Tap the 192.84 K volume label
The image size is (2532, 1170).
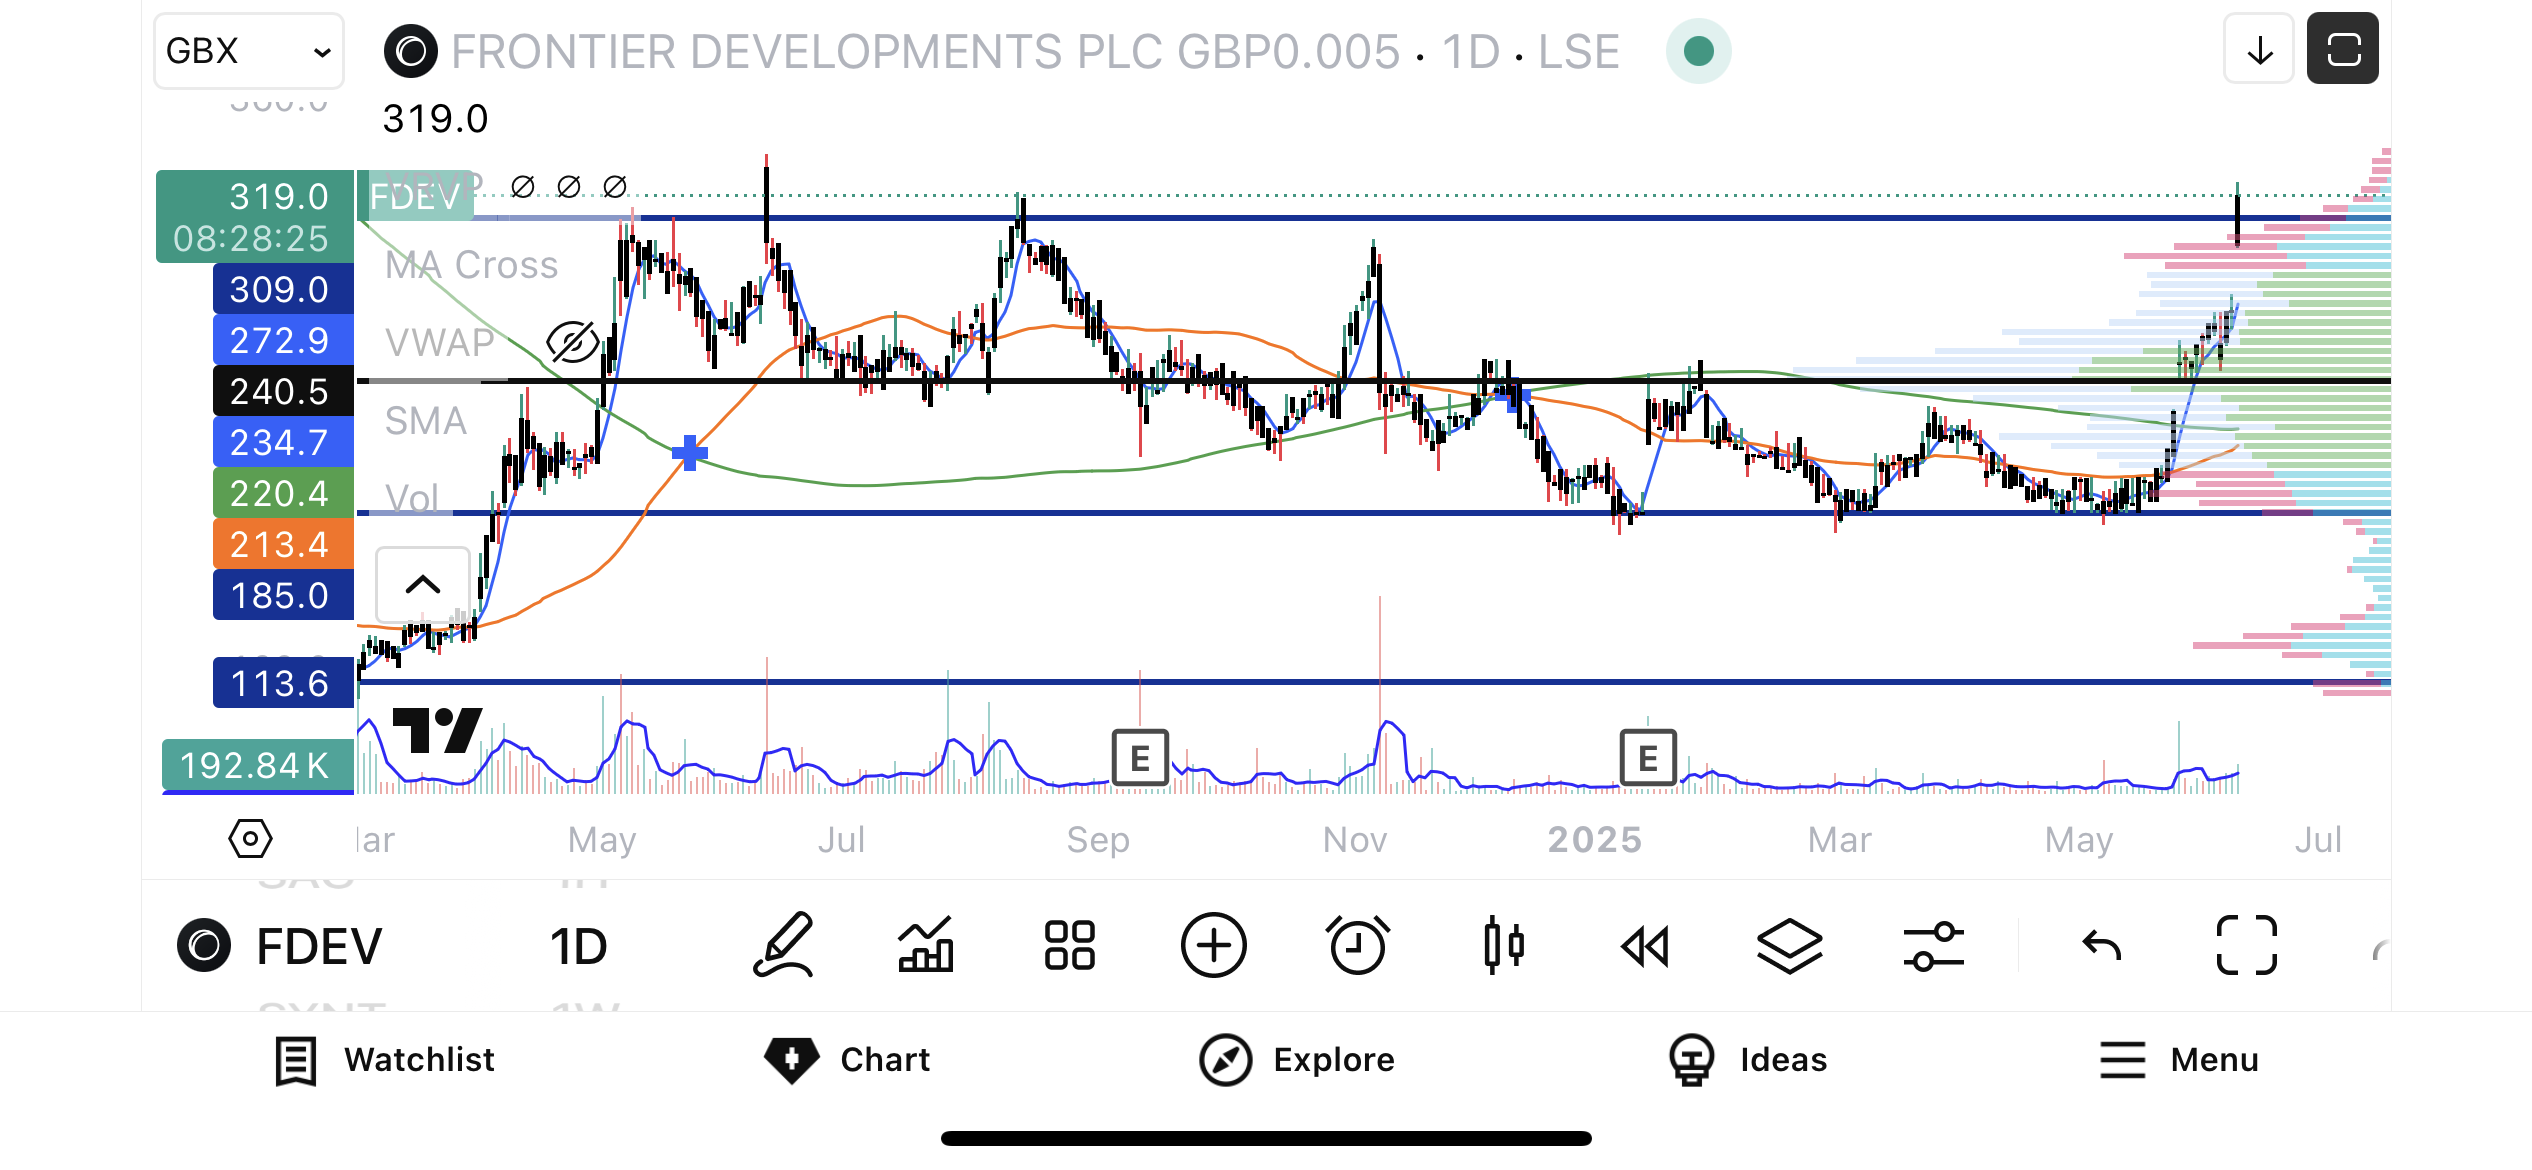258,765
